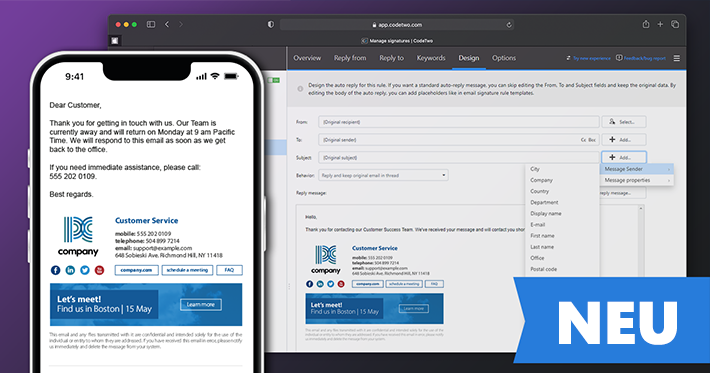Click Cc in the To field

(583, 140)
